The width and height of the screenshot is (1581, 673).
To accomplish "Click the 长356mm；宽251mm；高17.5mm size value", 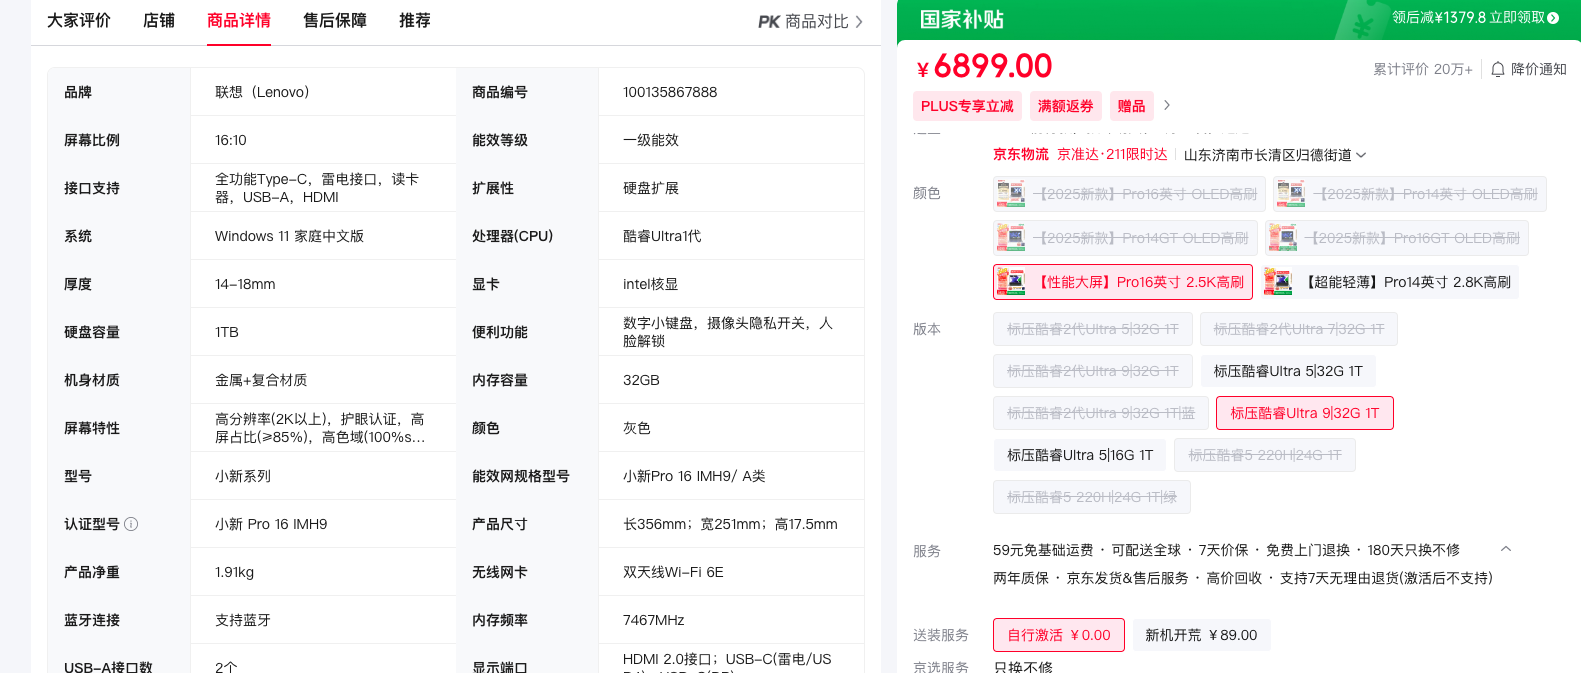I will pyautogui.click(x=730, y=524).
